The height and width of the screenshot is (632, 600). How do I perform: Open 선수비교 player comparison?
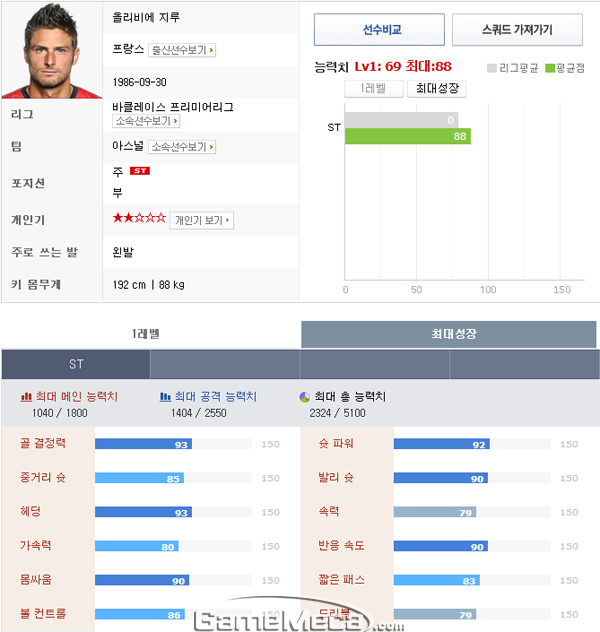[379, 29]
